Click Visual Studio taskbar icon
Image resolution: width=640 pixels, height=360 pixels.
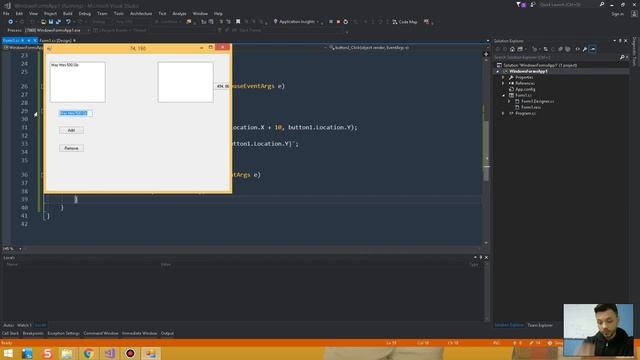(x=109, y=353)
